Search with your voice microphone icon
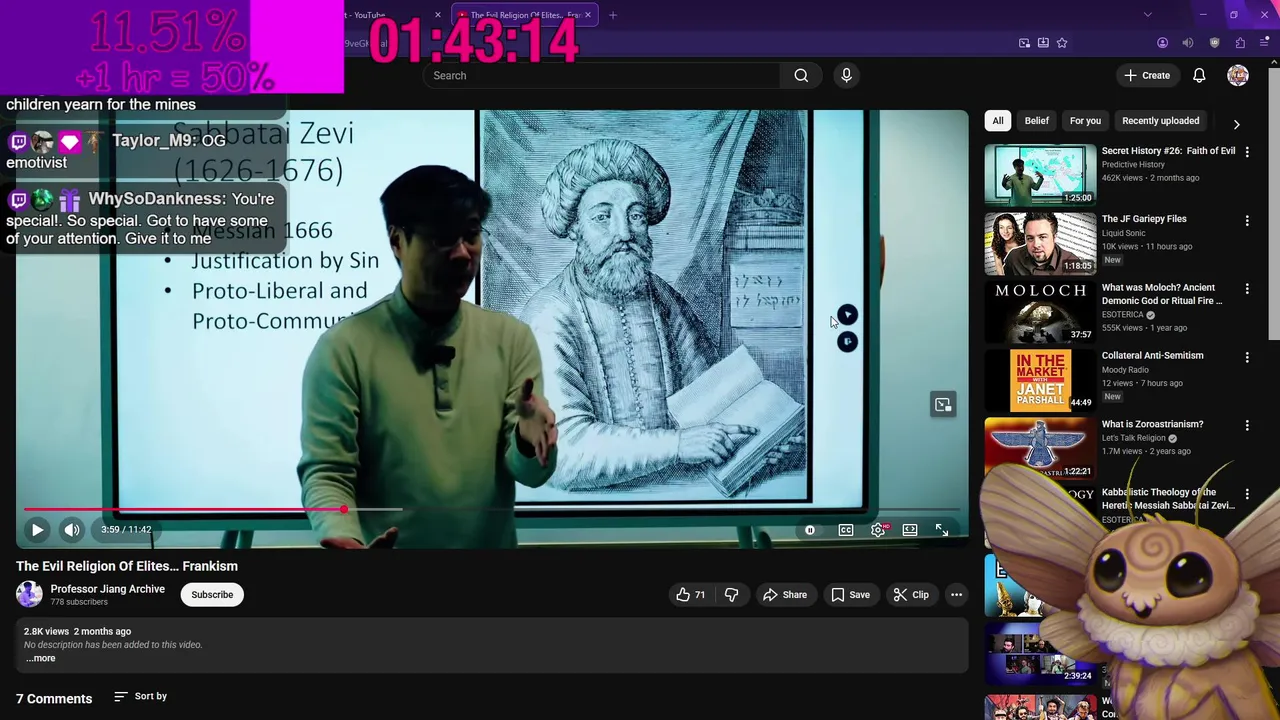 [x=846, y=75]
